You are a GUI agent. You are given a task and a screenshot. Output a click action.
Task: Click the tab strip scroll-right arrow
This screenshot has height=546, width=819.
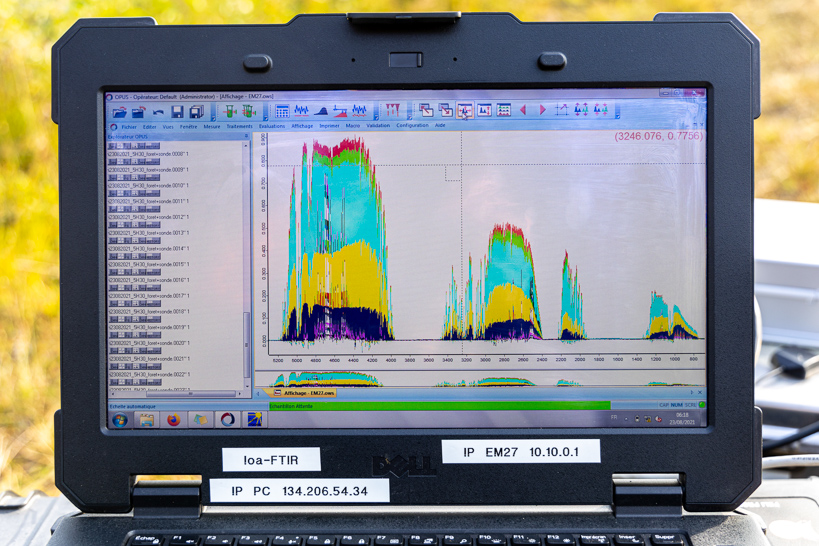(x=692, y=392)
